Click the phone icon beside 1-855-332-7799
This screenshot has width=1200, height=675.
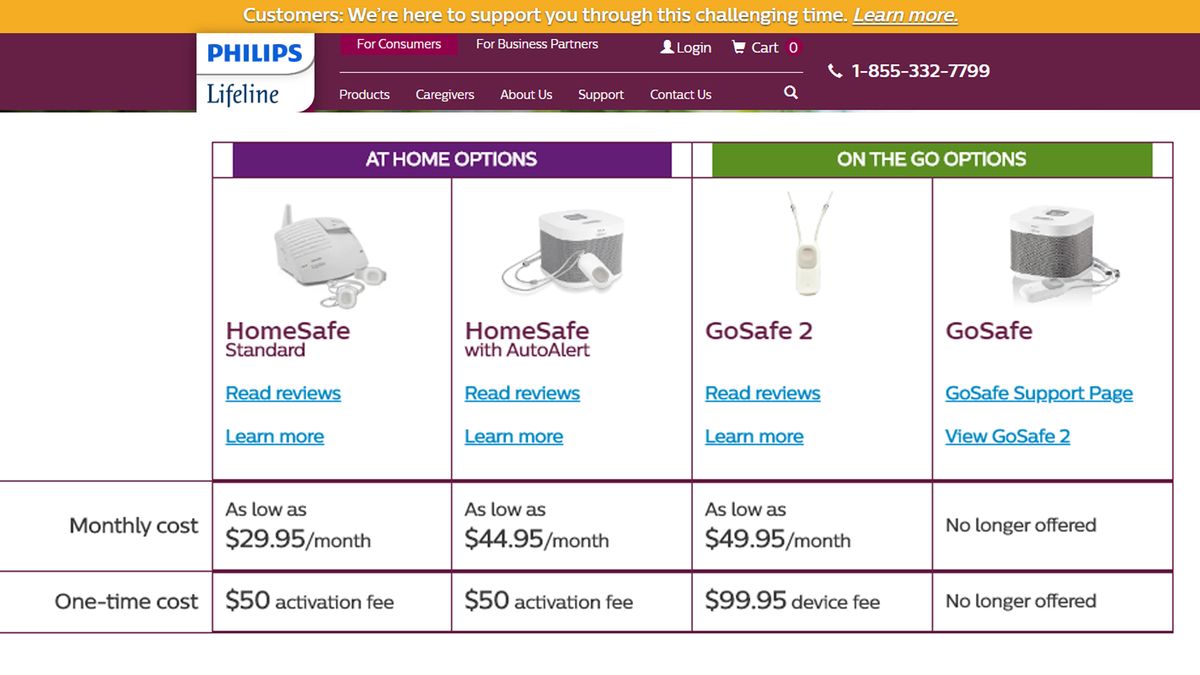click(x=835, y=71)
